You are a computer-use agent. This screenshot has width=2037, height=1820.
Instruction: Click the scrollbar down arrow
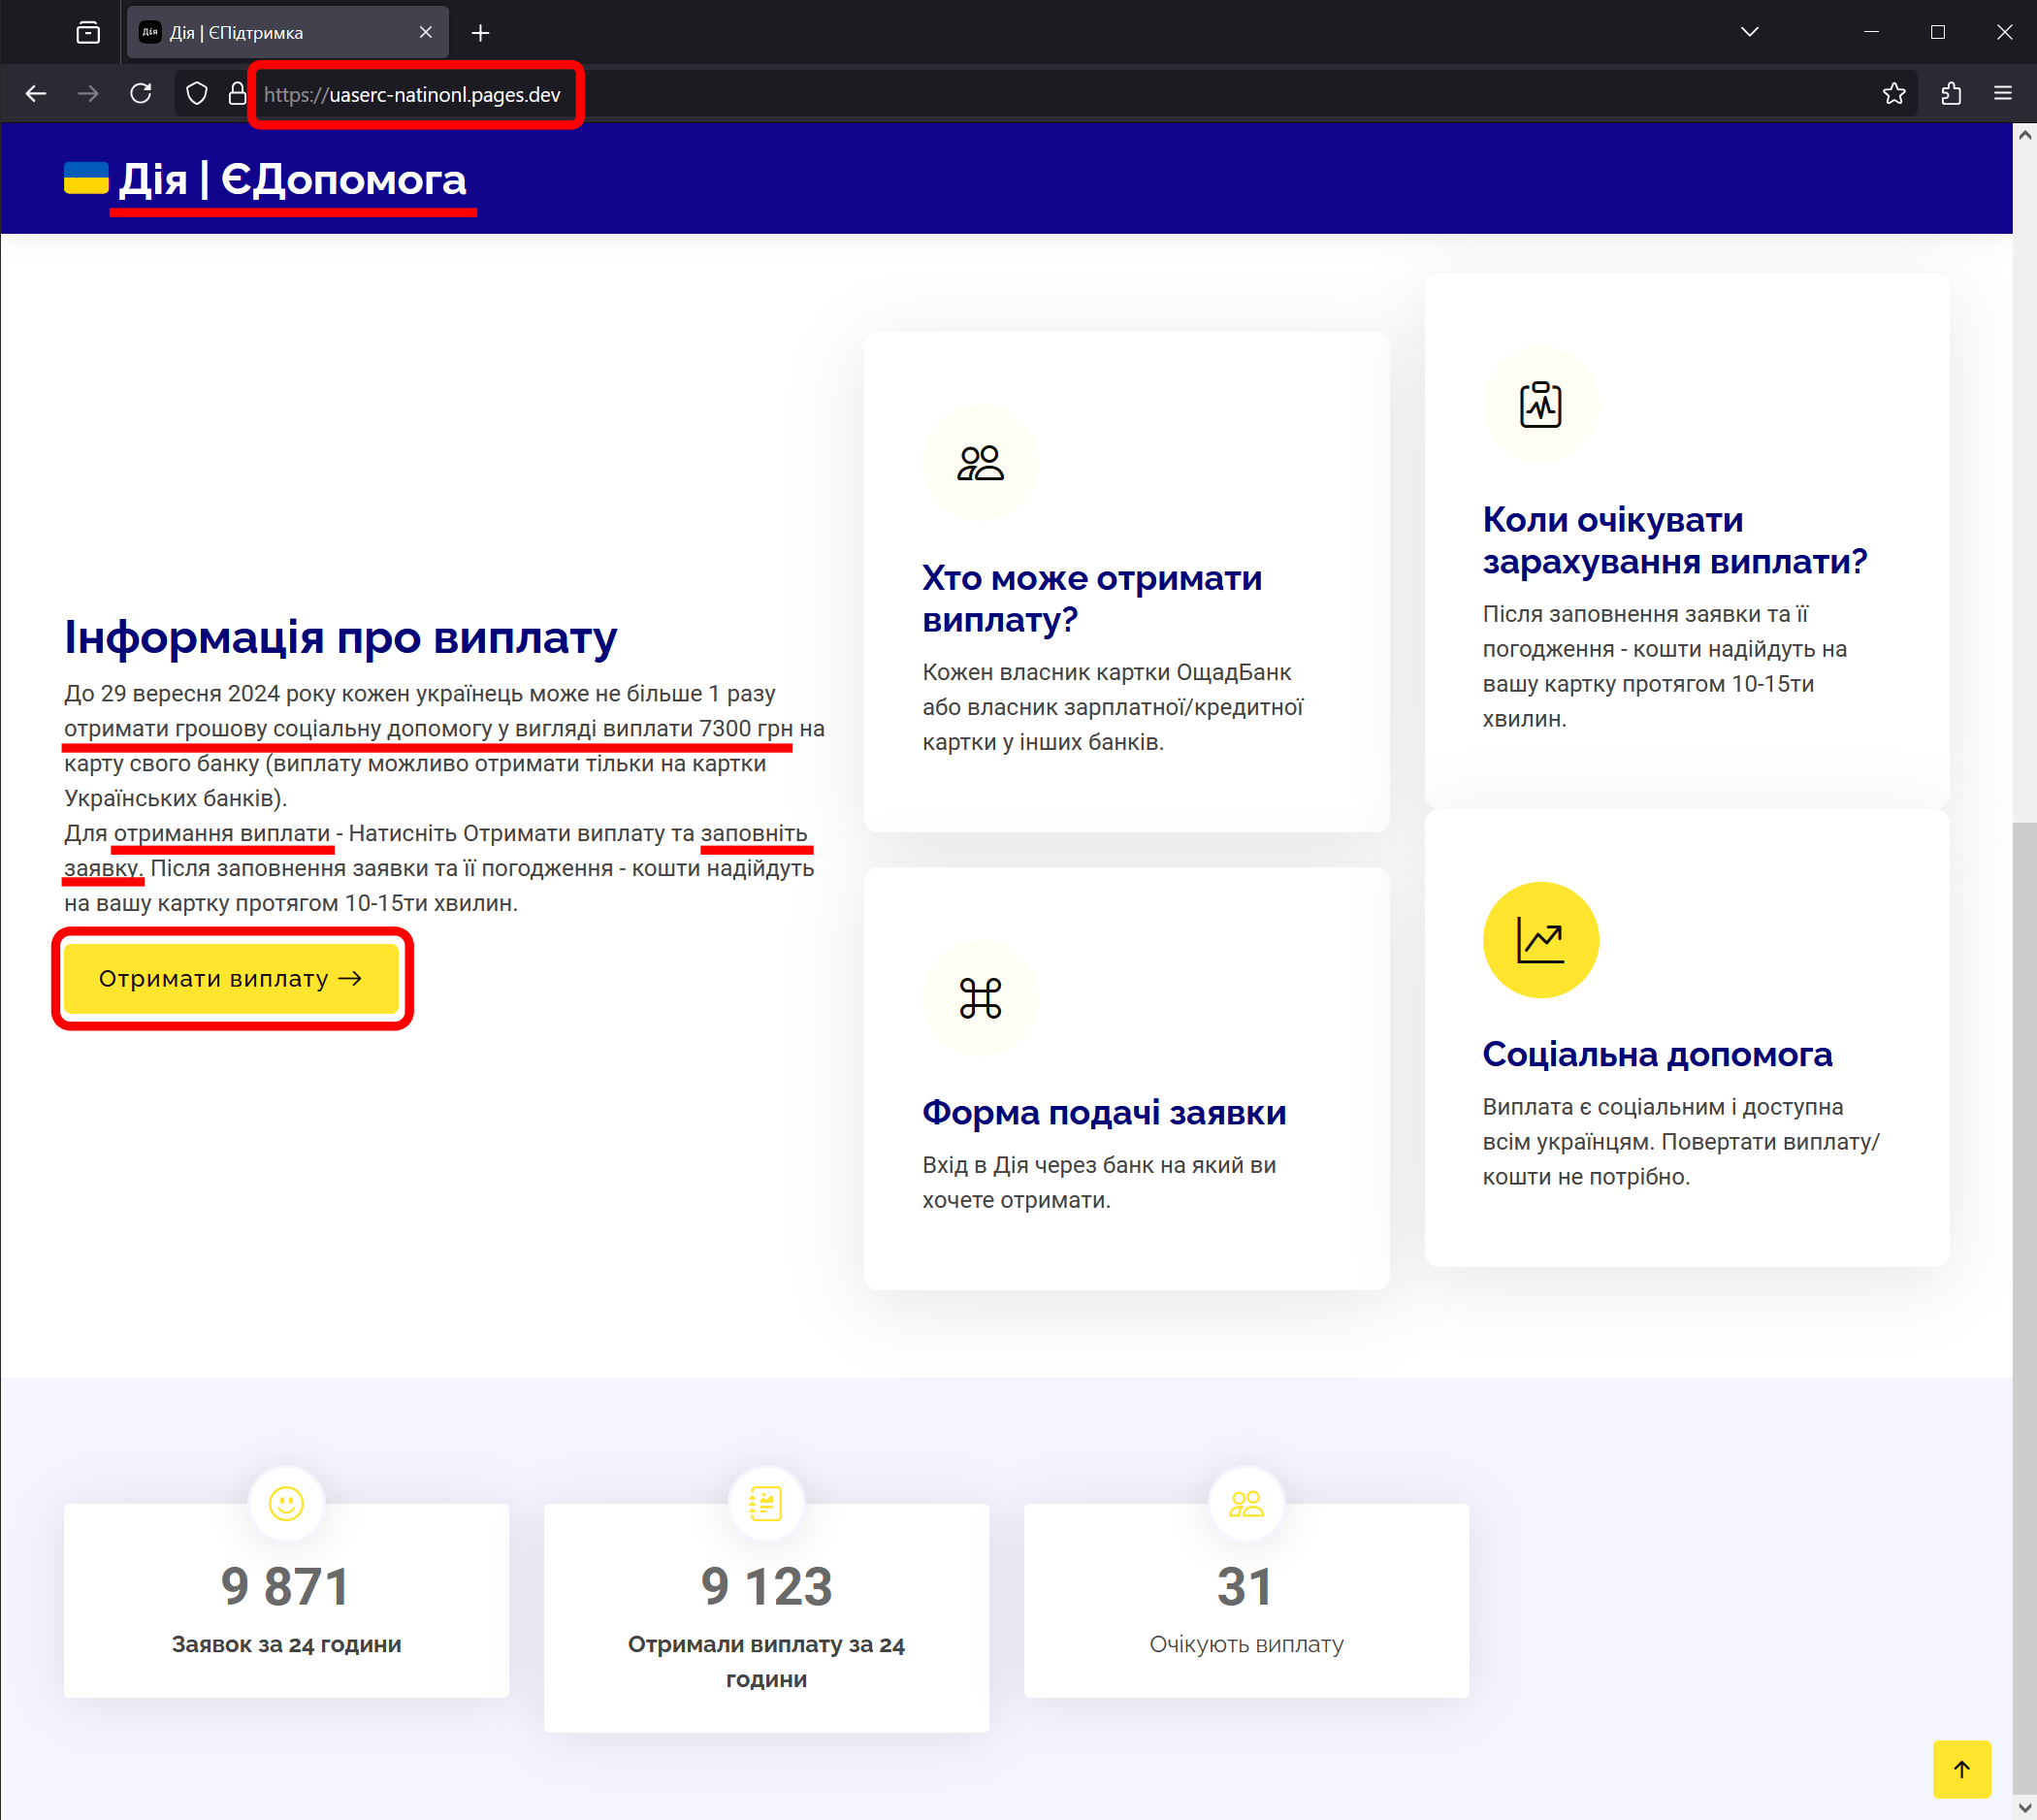2025,1808
